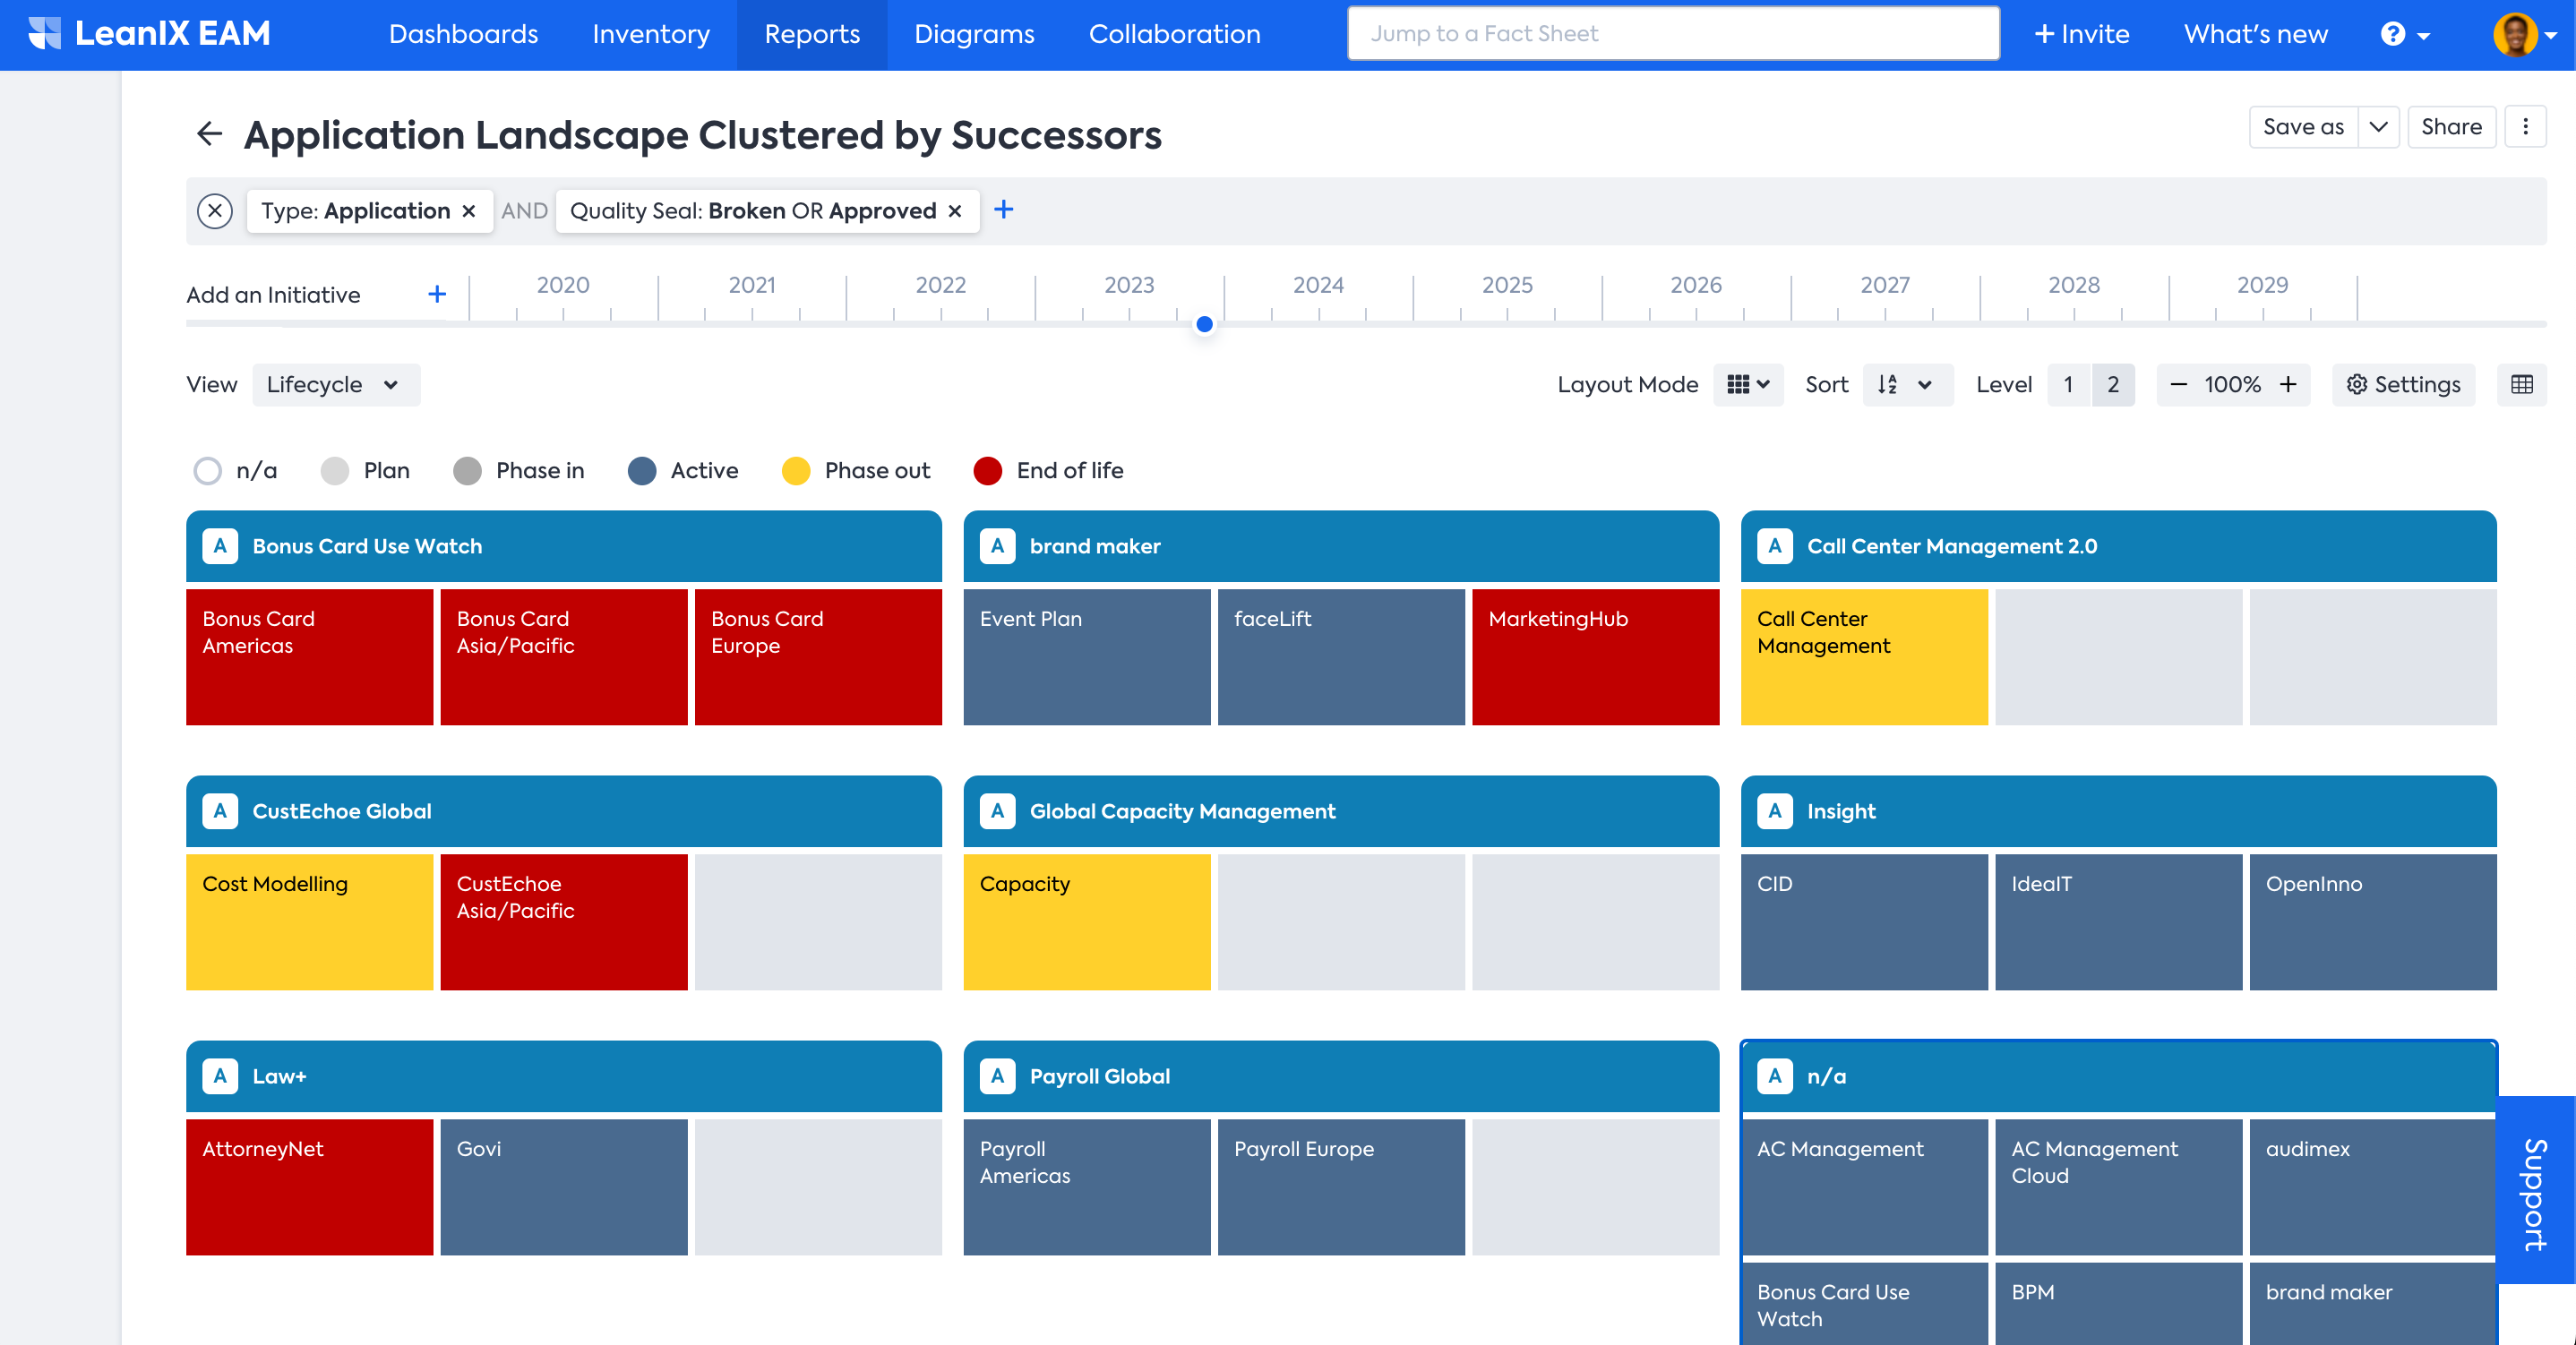Open the AttorneyNet tile
The height and width of the screenshot is (1345, 2576).
point(310,1187)
